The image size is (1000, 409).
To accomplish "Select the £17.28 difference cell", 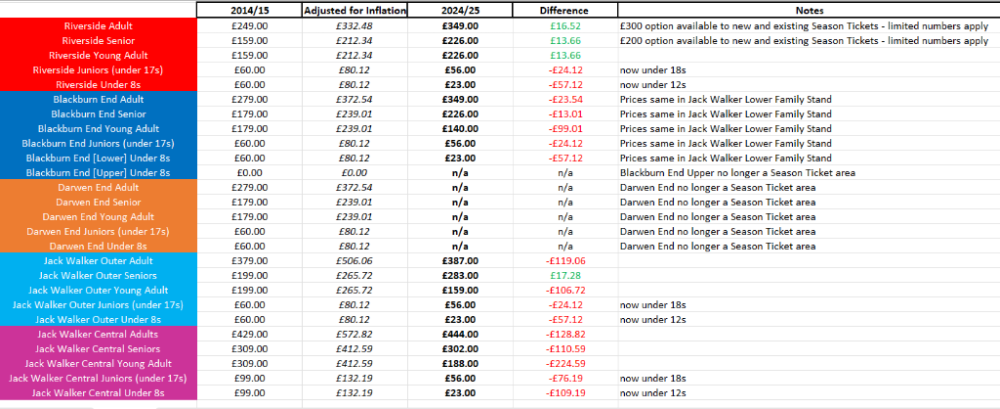I will pos(565,275).
